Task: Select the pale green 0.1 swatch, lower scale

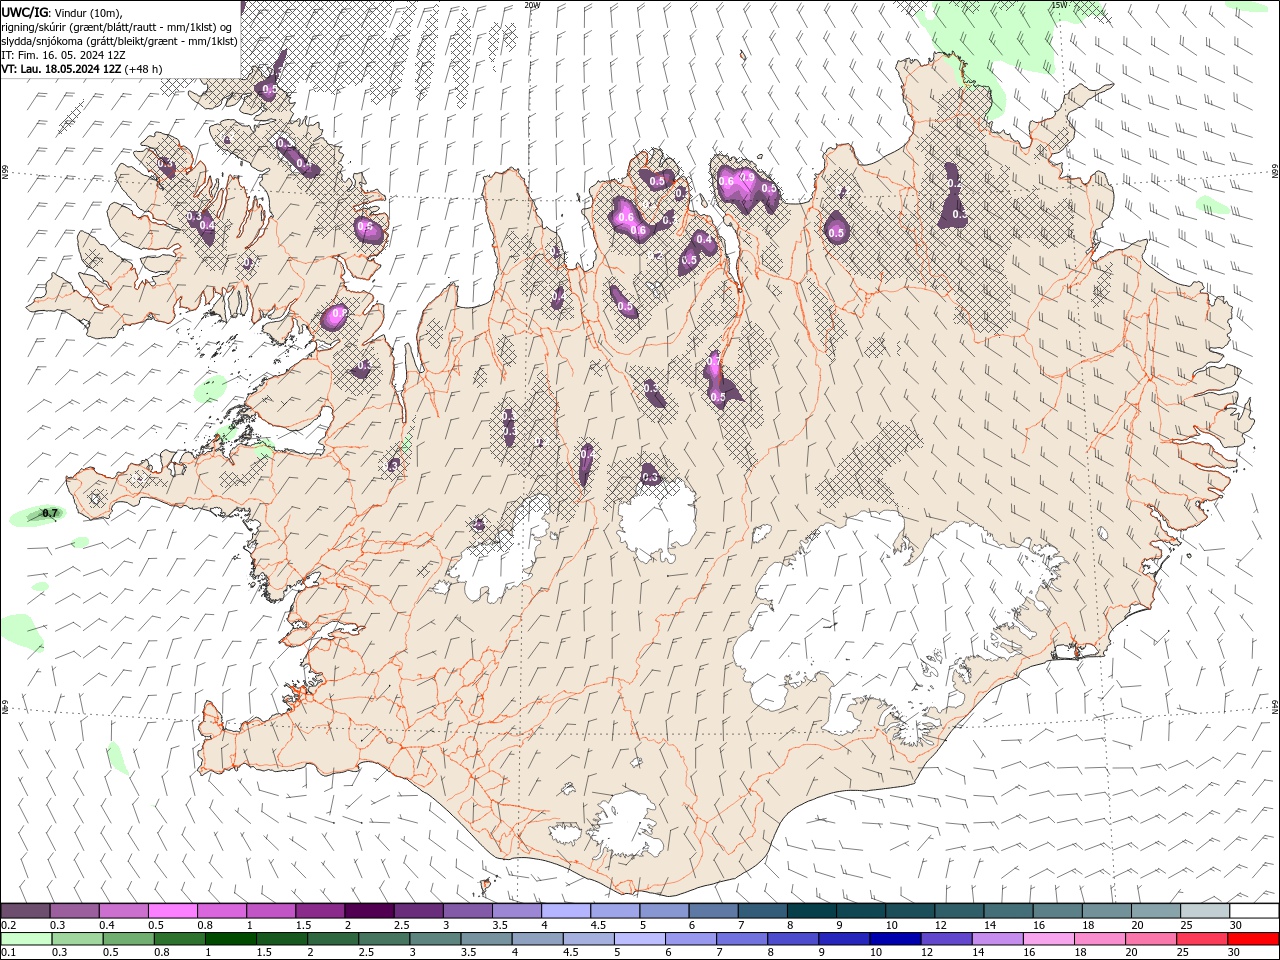Action: pyautogui.click(x=26, y=939)
